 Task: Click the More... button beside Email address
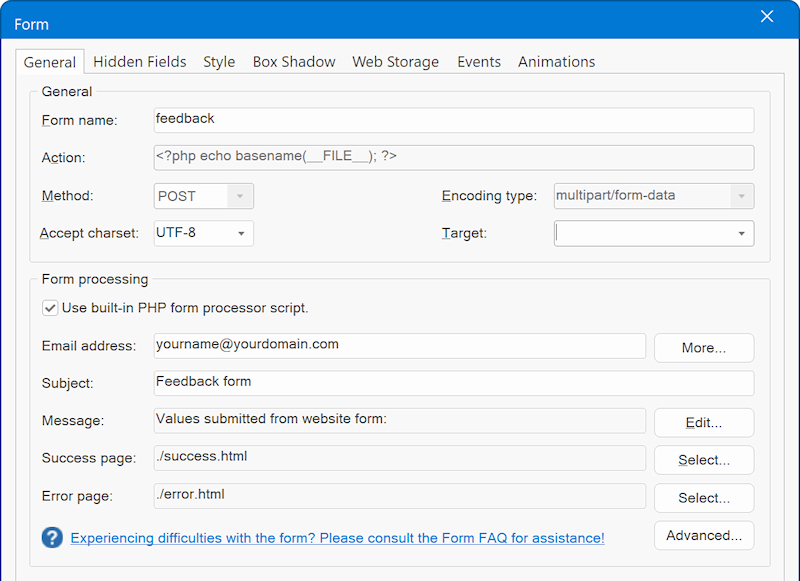click(704, 348)
